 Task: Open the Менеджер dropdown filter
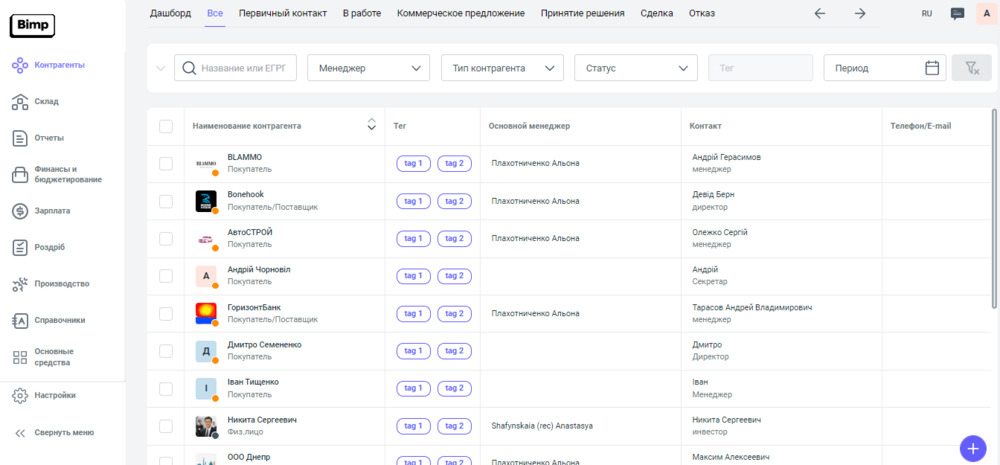click(368, 68)
